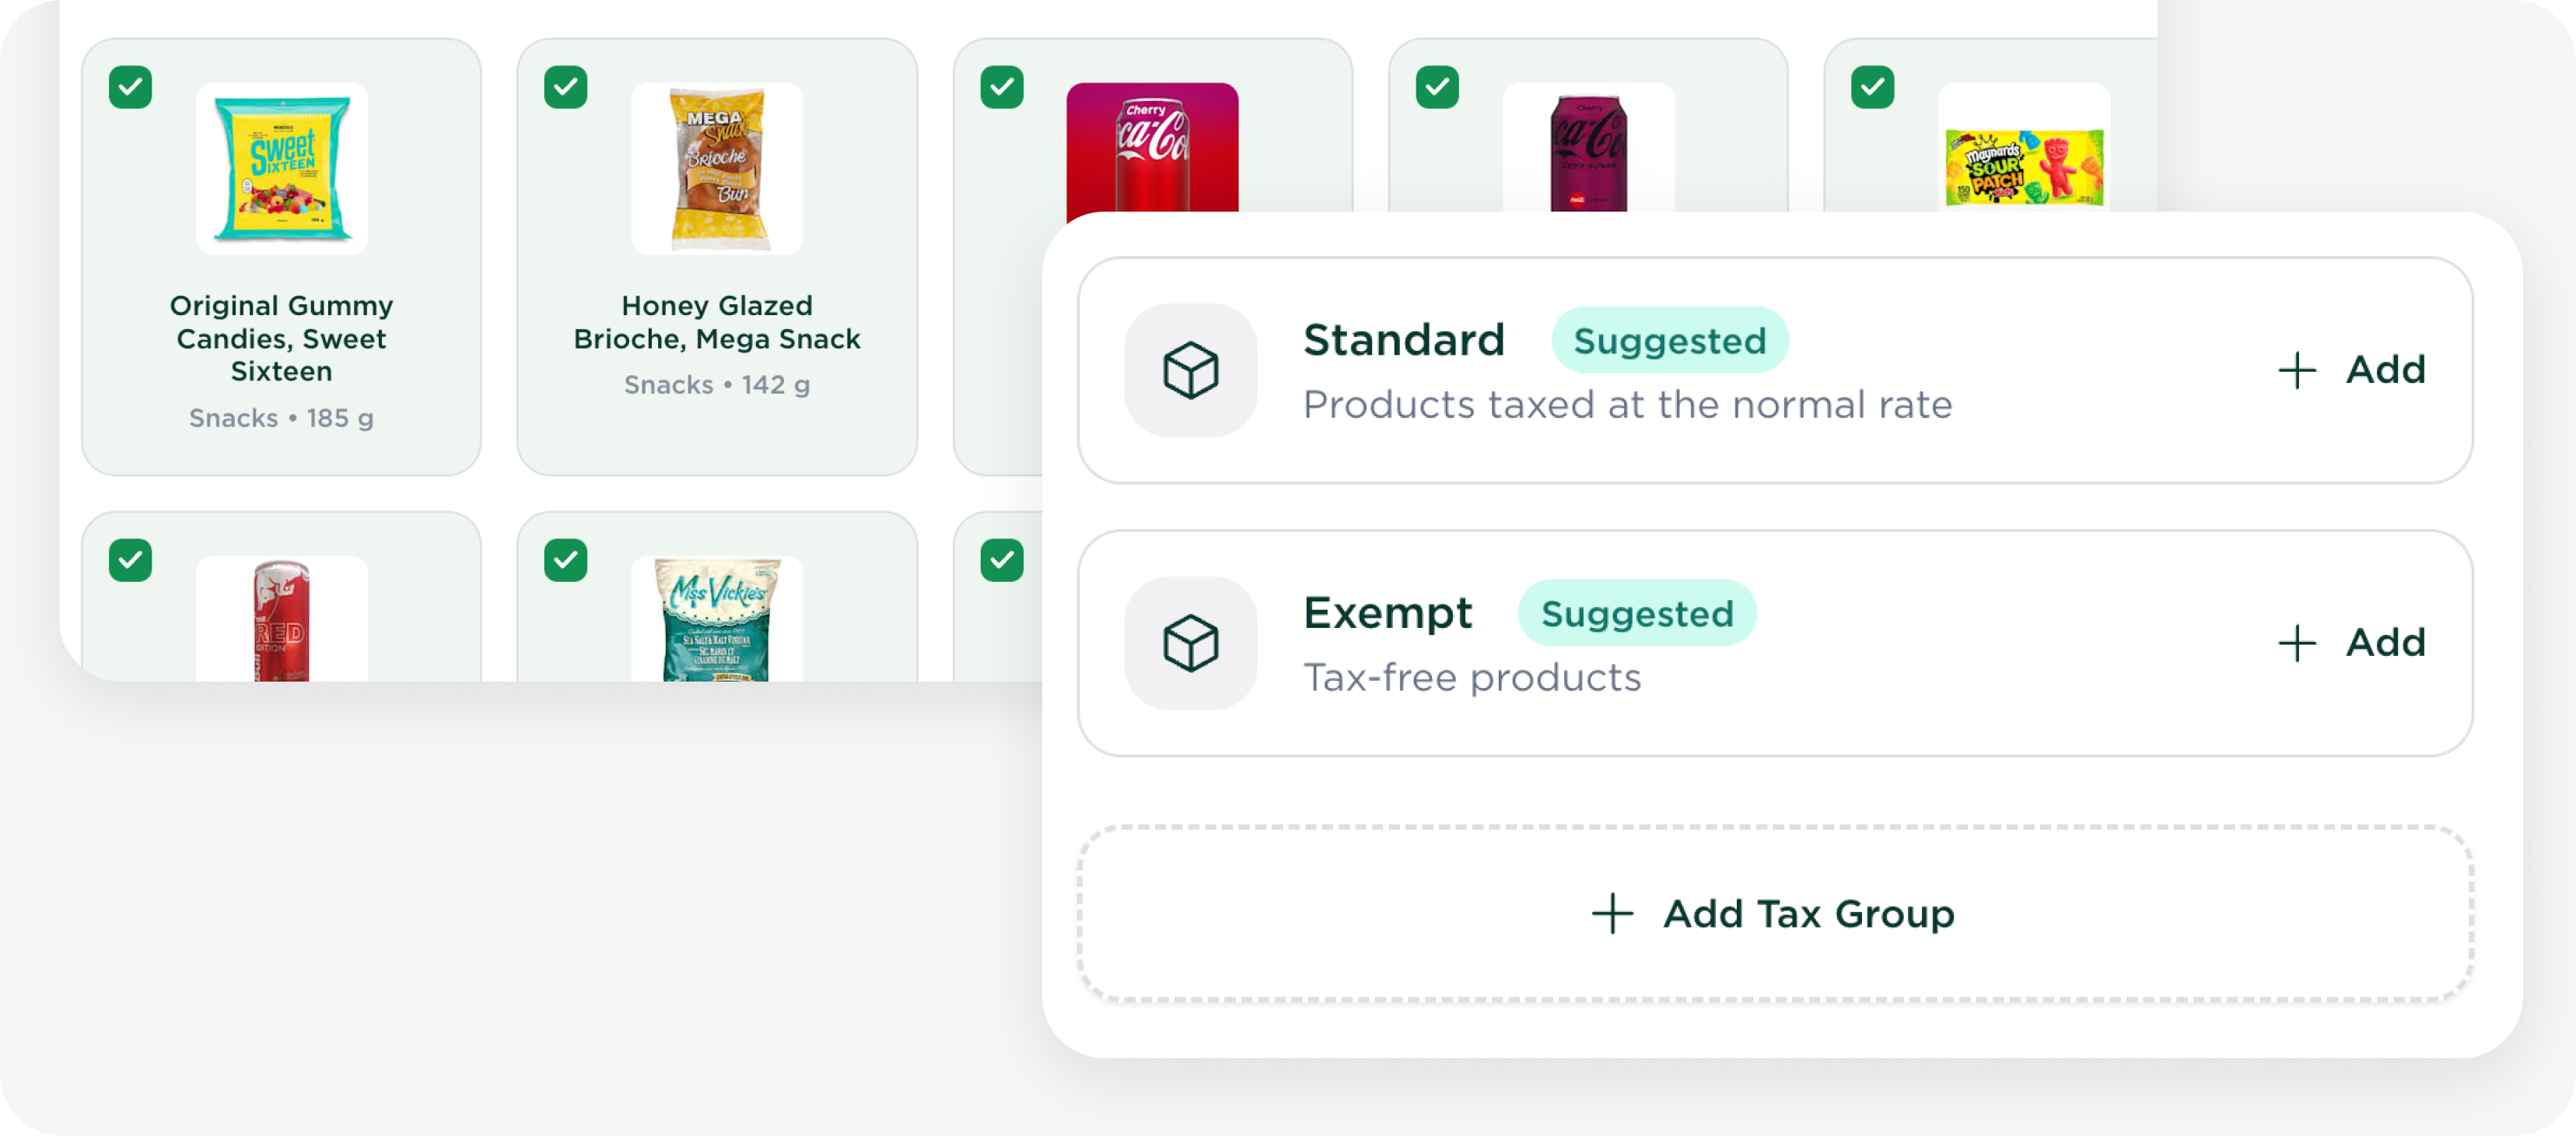This screenshot has width=2576, height=1136.
Task: Deselect the Cherry Coca-Cola red can checkbox
Action: tap(1002, 87)
